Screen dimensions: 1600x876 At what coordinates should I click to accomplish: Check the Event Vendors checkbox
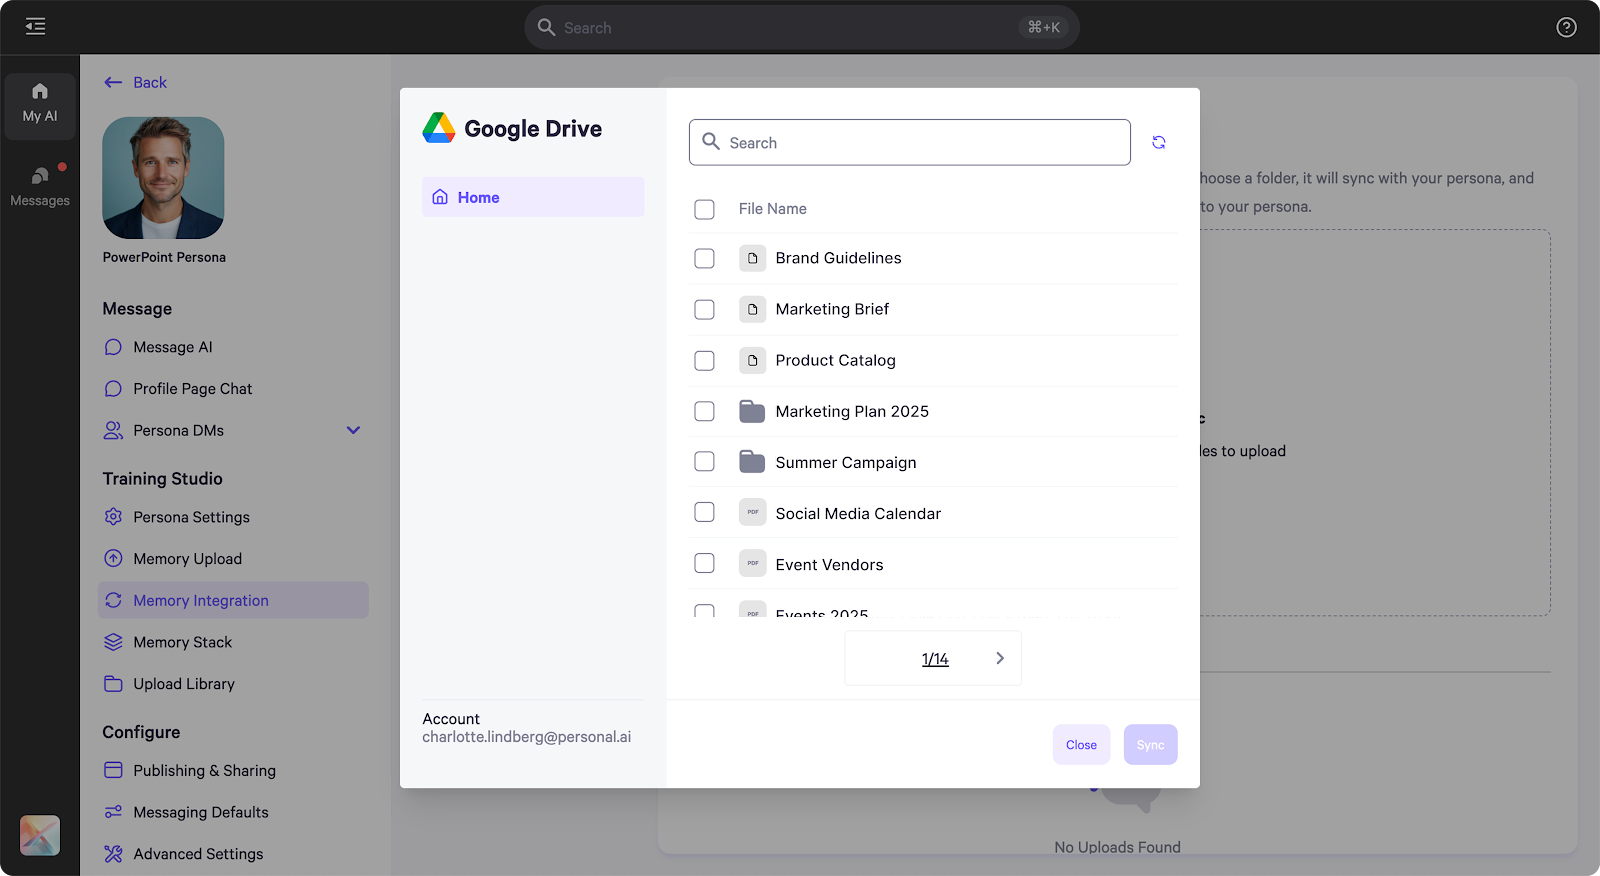coord(704,564)
